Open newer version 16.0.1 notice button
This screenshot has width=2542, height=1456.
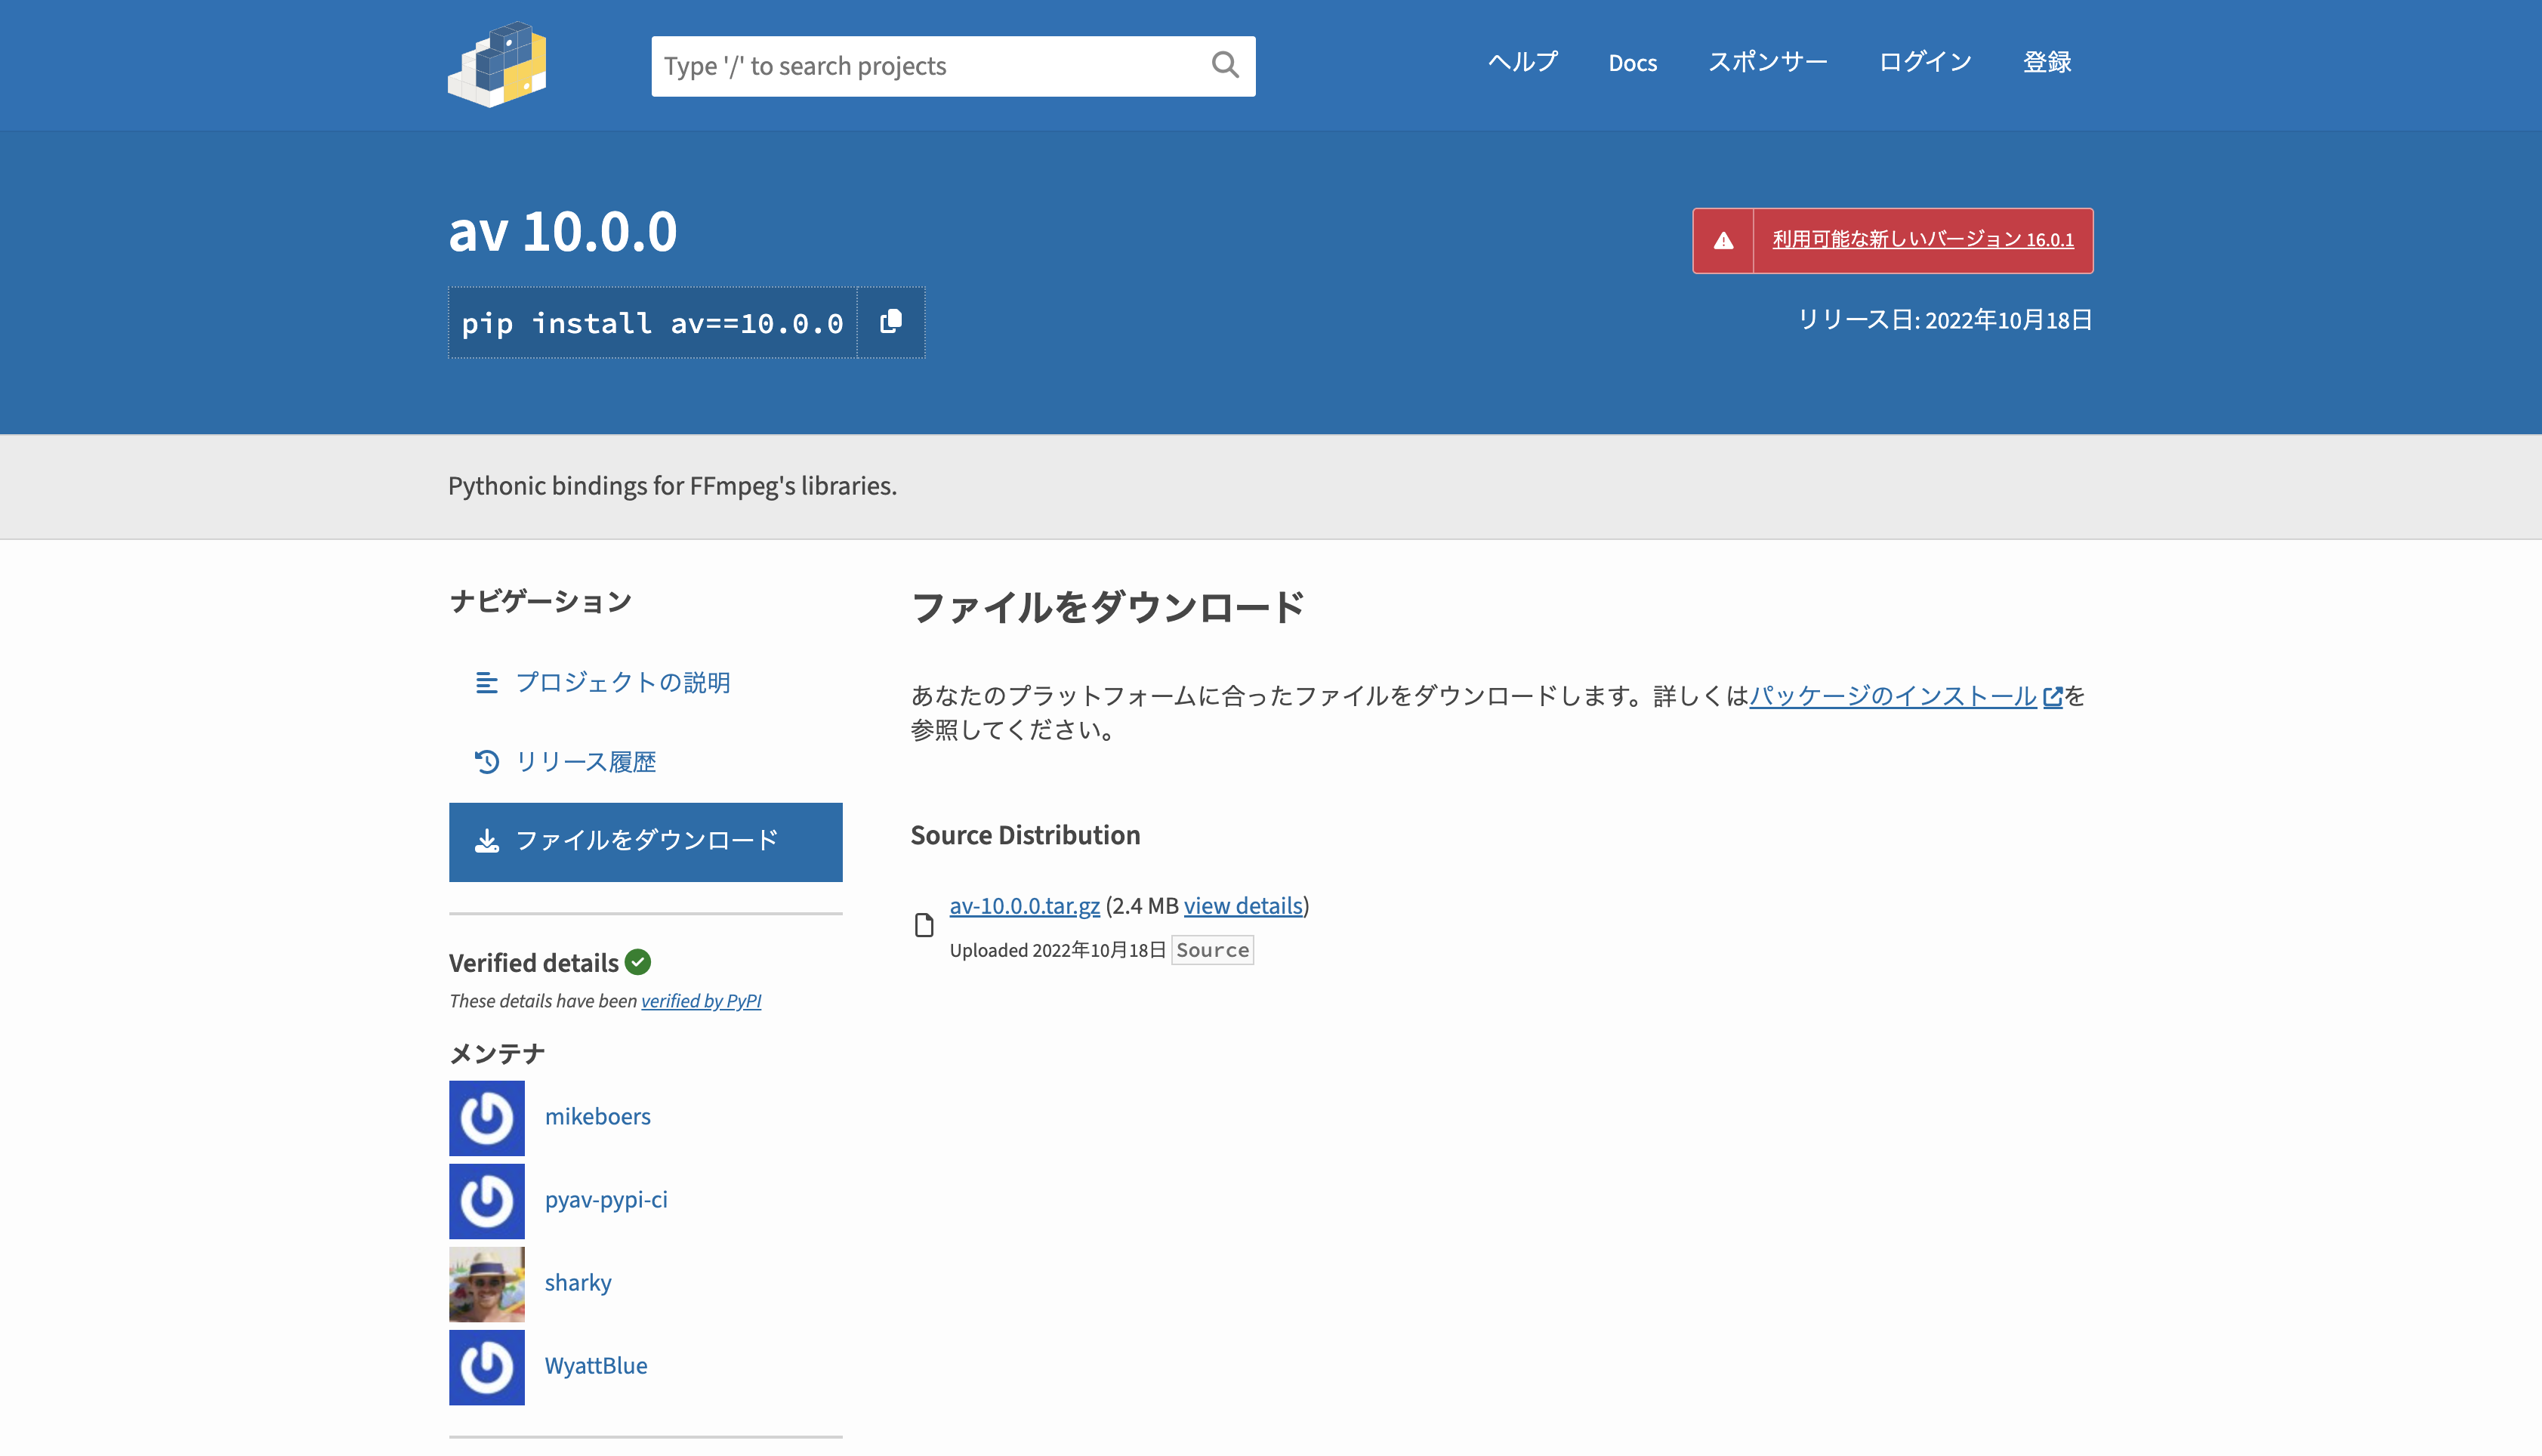1922,240
